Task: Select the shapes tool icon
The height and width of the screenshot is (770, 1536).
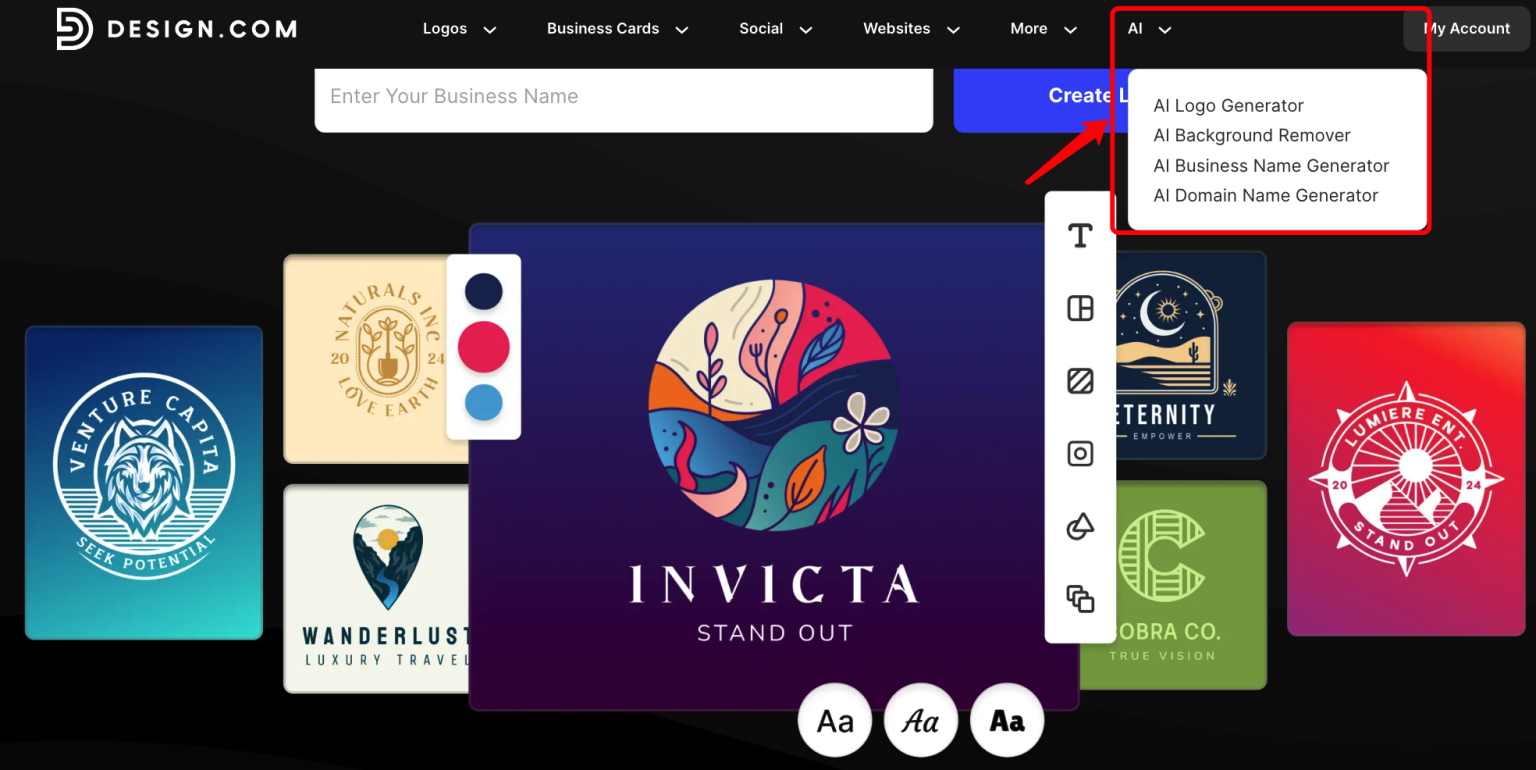Action: point(1080,526)
